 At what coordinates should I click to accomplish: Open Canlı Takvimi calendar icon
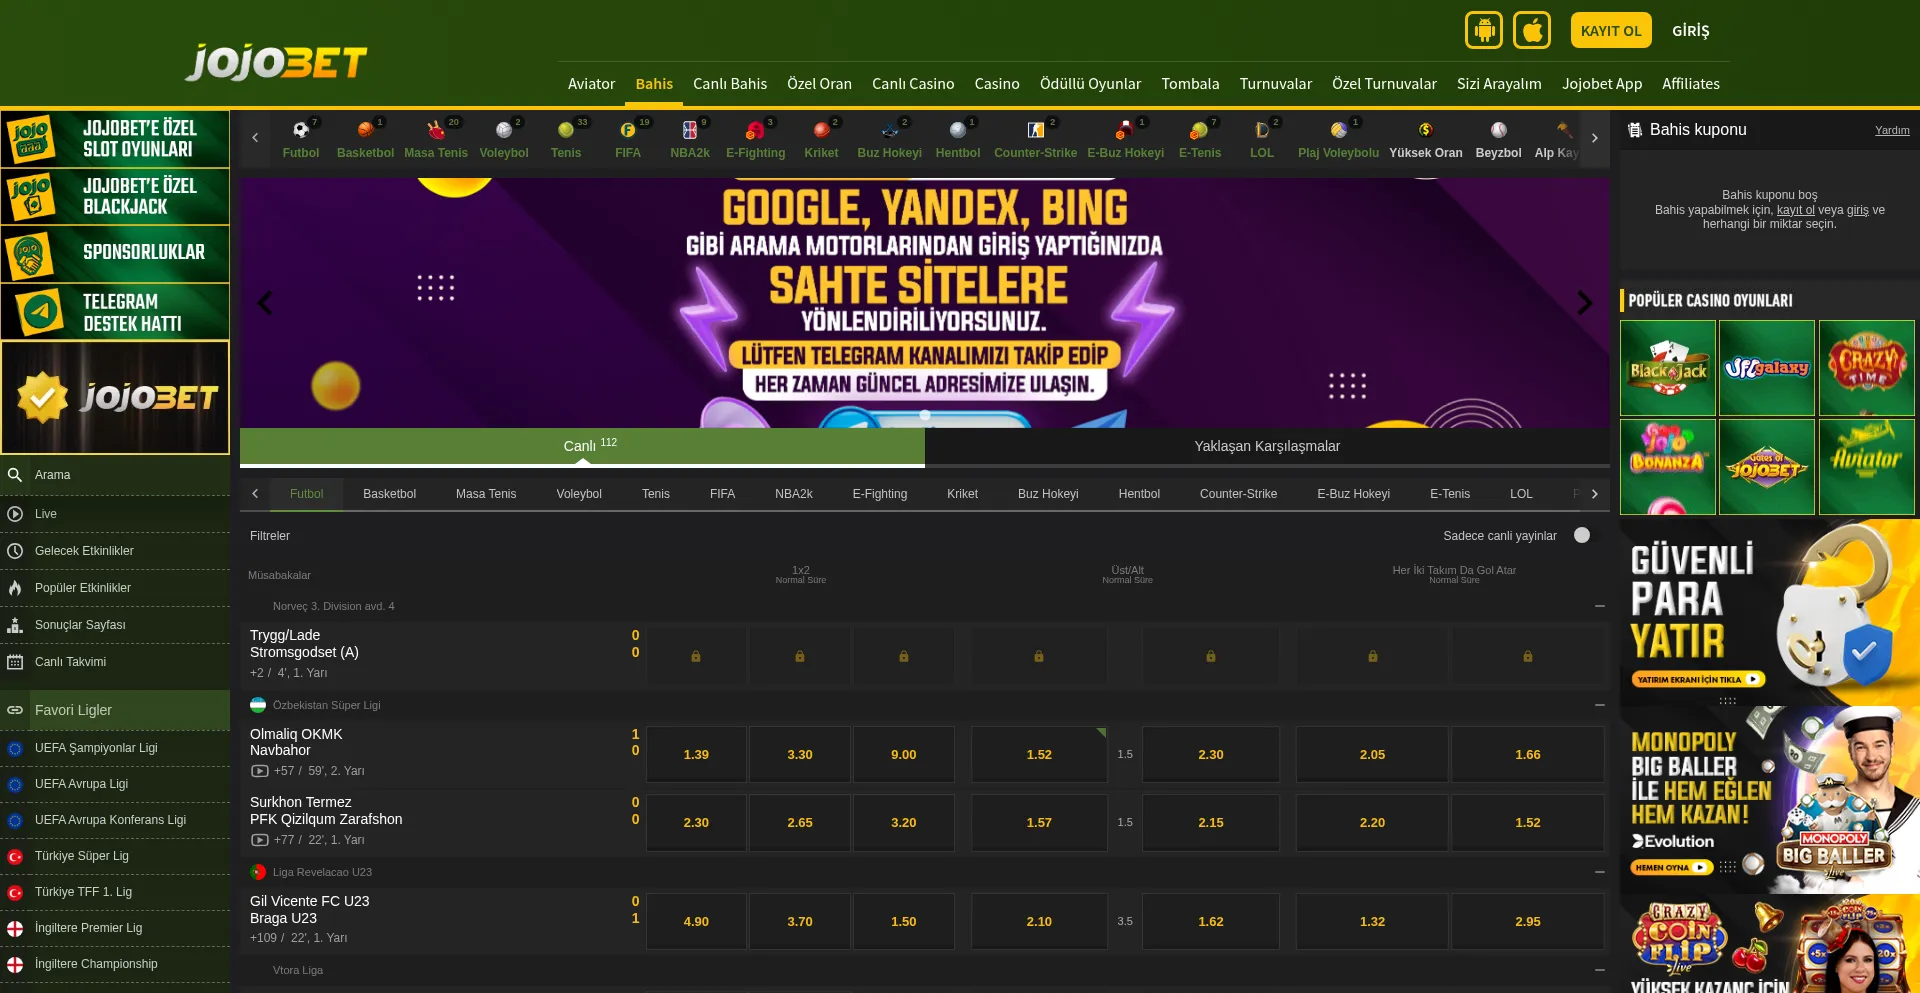(x=15, y=662)
